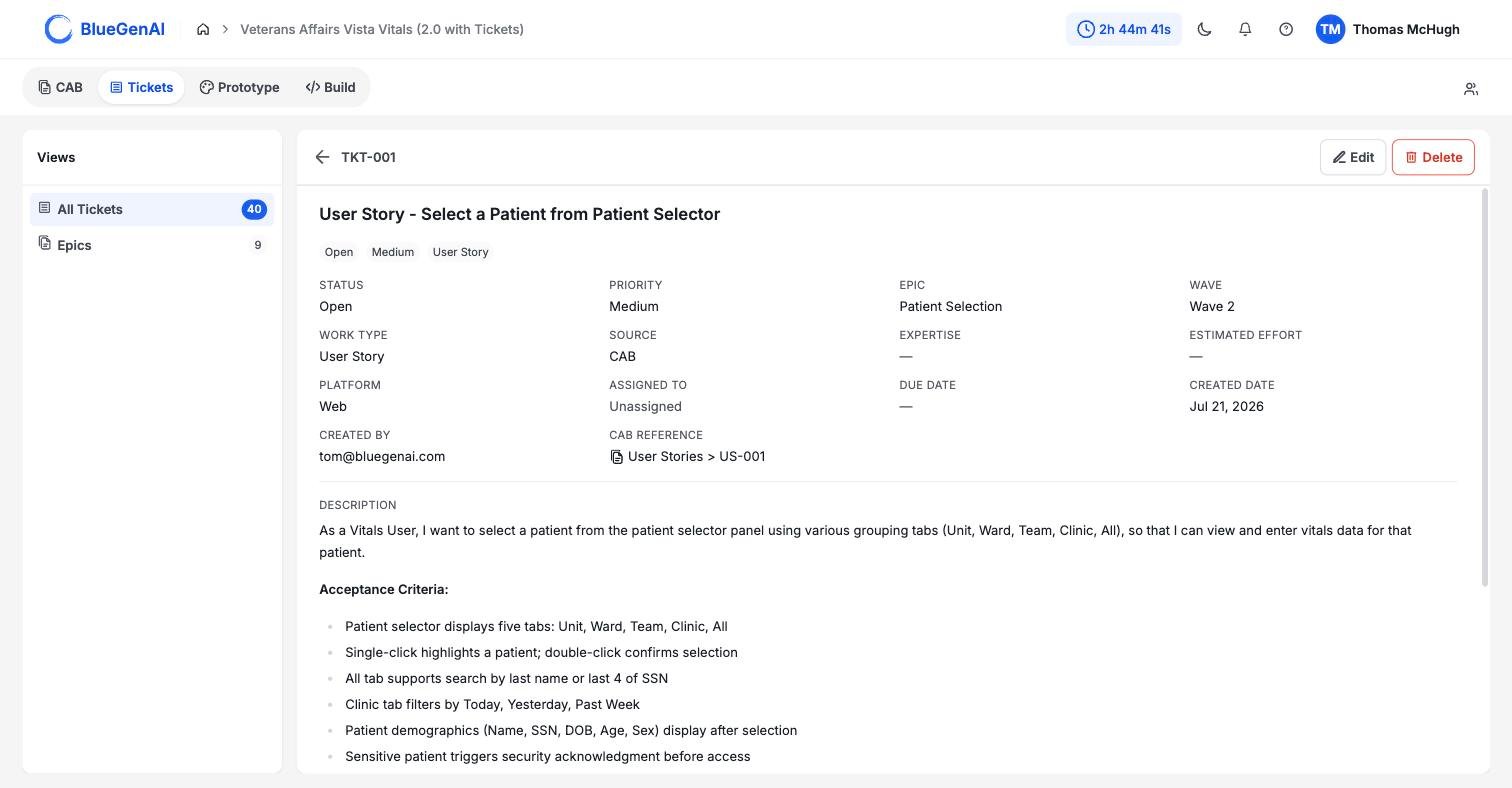Click the BlueGenAI logo icon
The image size is (1512, 788).
[x=59, y=29]
